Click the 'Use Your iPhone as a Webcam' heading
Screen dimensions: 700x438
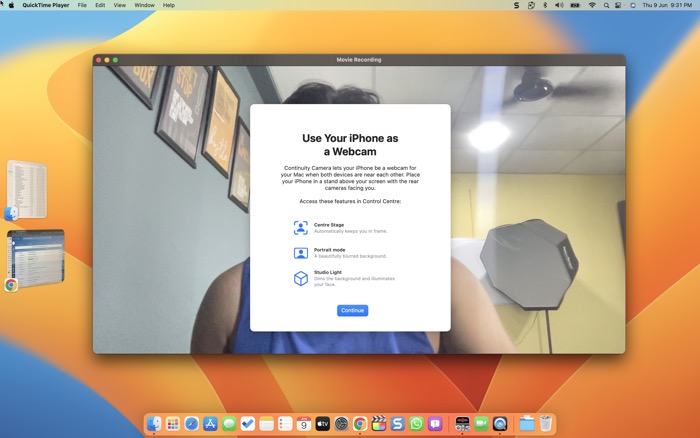tap(350, 145)
